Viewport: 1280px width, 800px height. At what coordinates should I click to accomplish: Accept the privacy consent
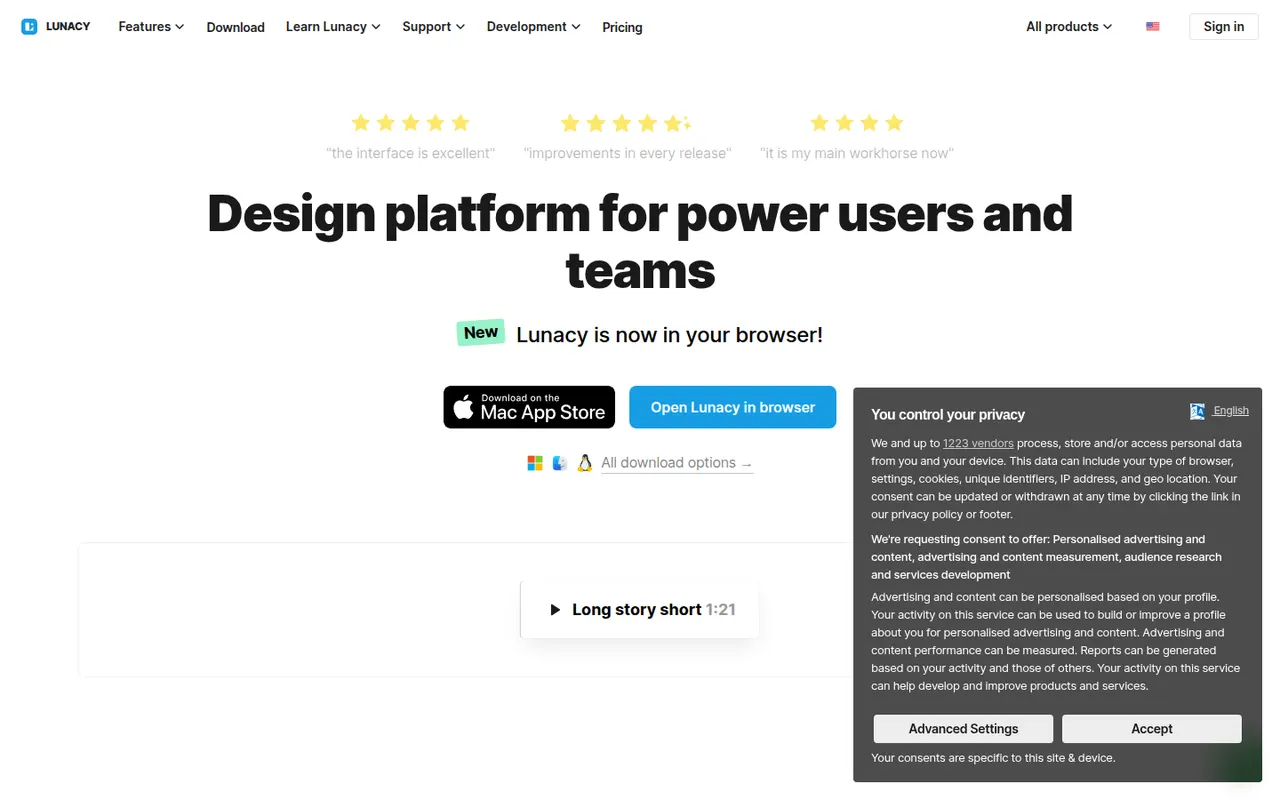click(x=1152, y=729)
